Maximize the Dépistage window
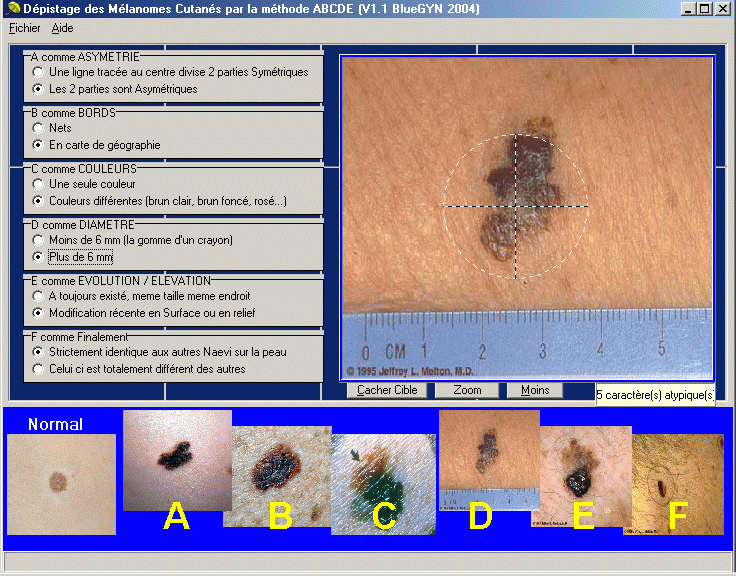Screen dimensions: 736x576 705,8
